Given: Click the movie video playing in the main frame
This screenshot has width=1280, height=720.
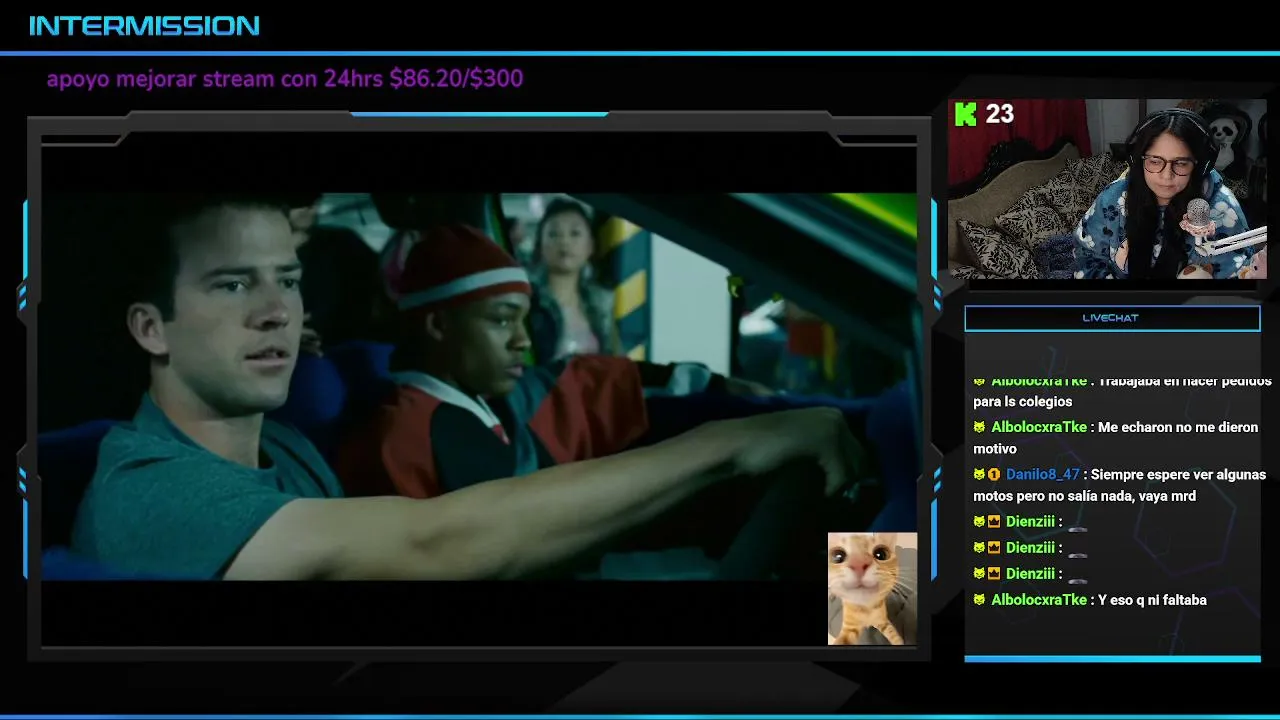Looking at the screenshot, I should pyautogui.click(x=478, y=387).
